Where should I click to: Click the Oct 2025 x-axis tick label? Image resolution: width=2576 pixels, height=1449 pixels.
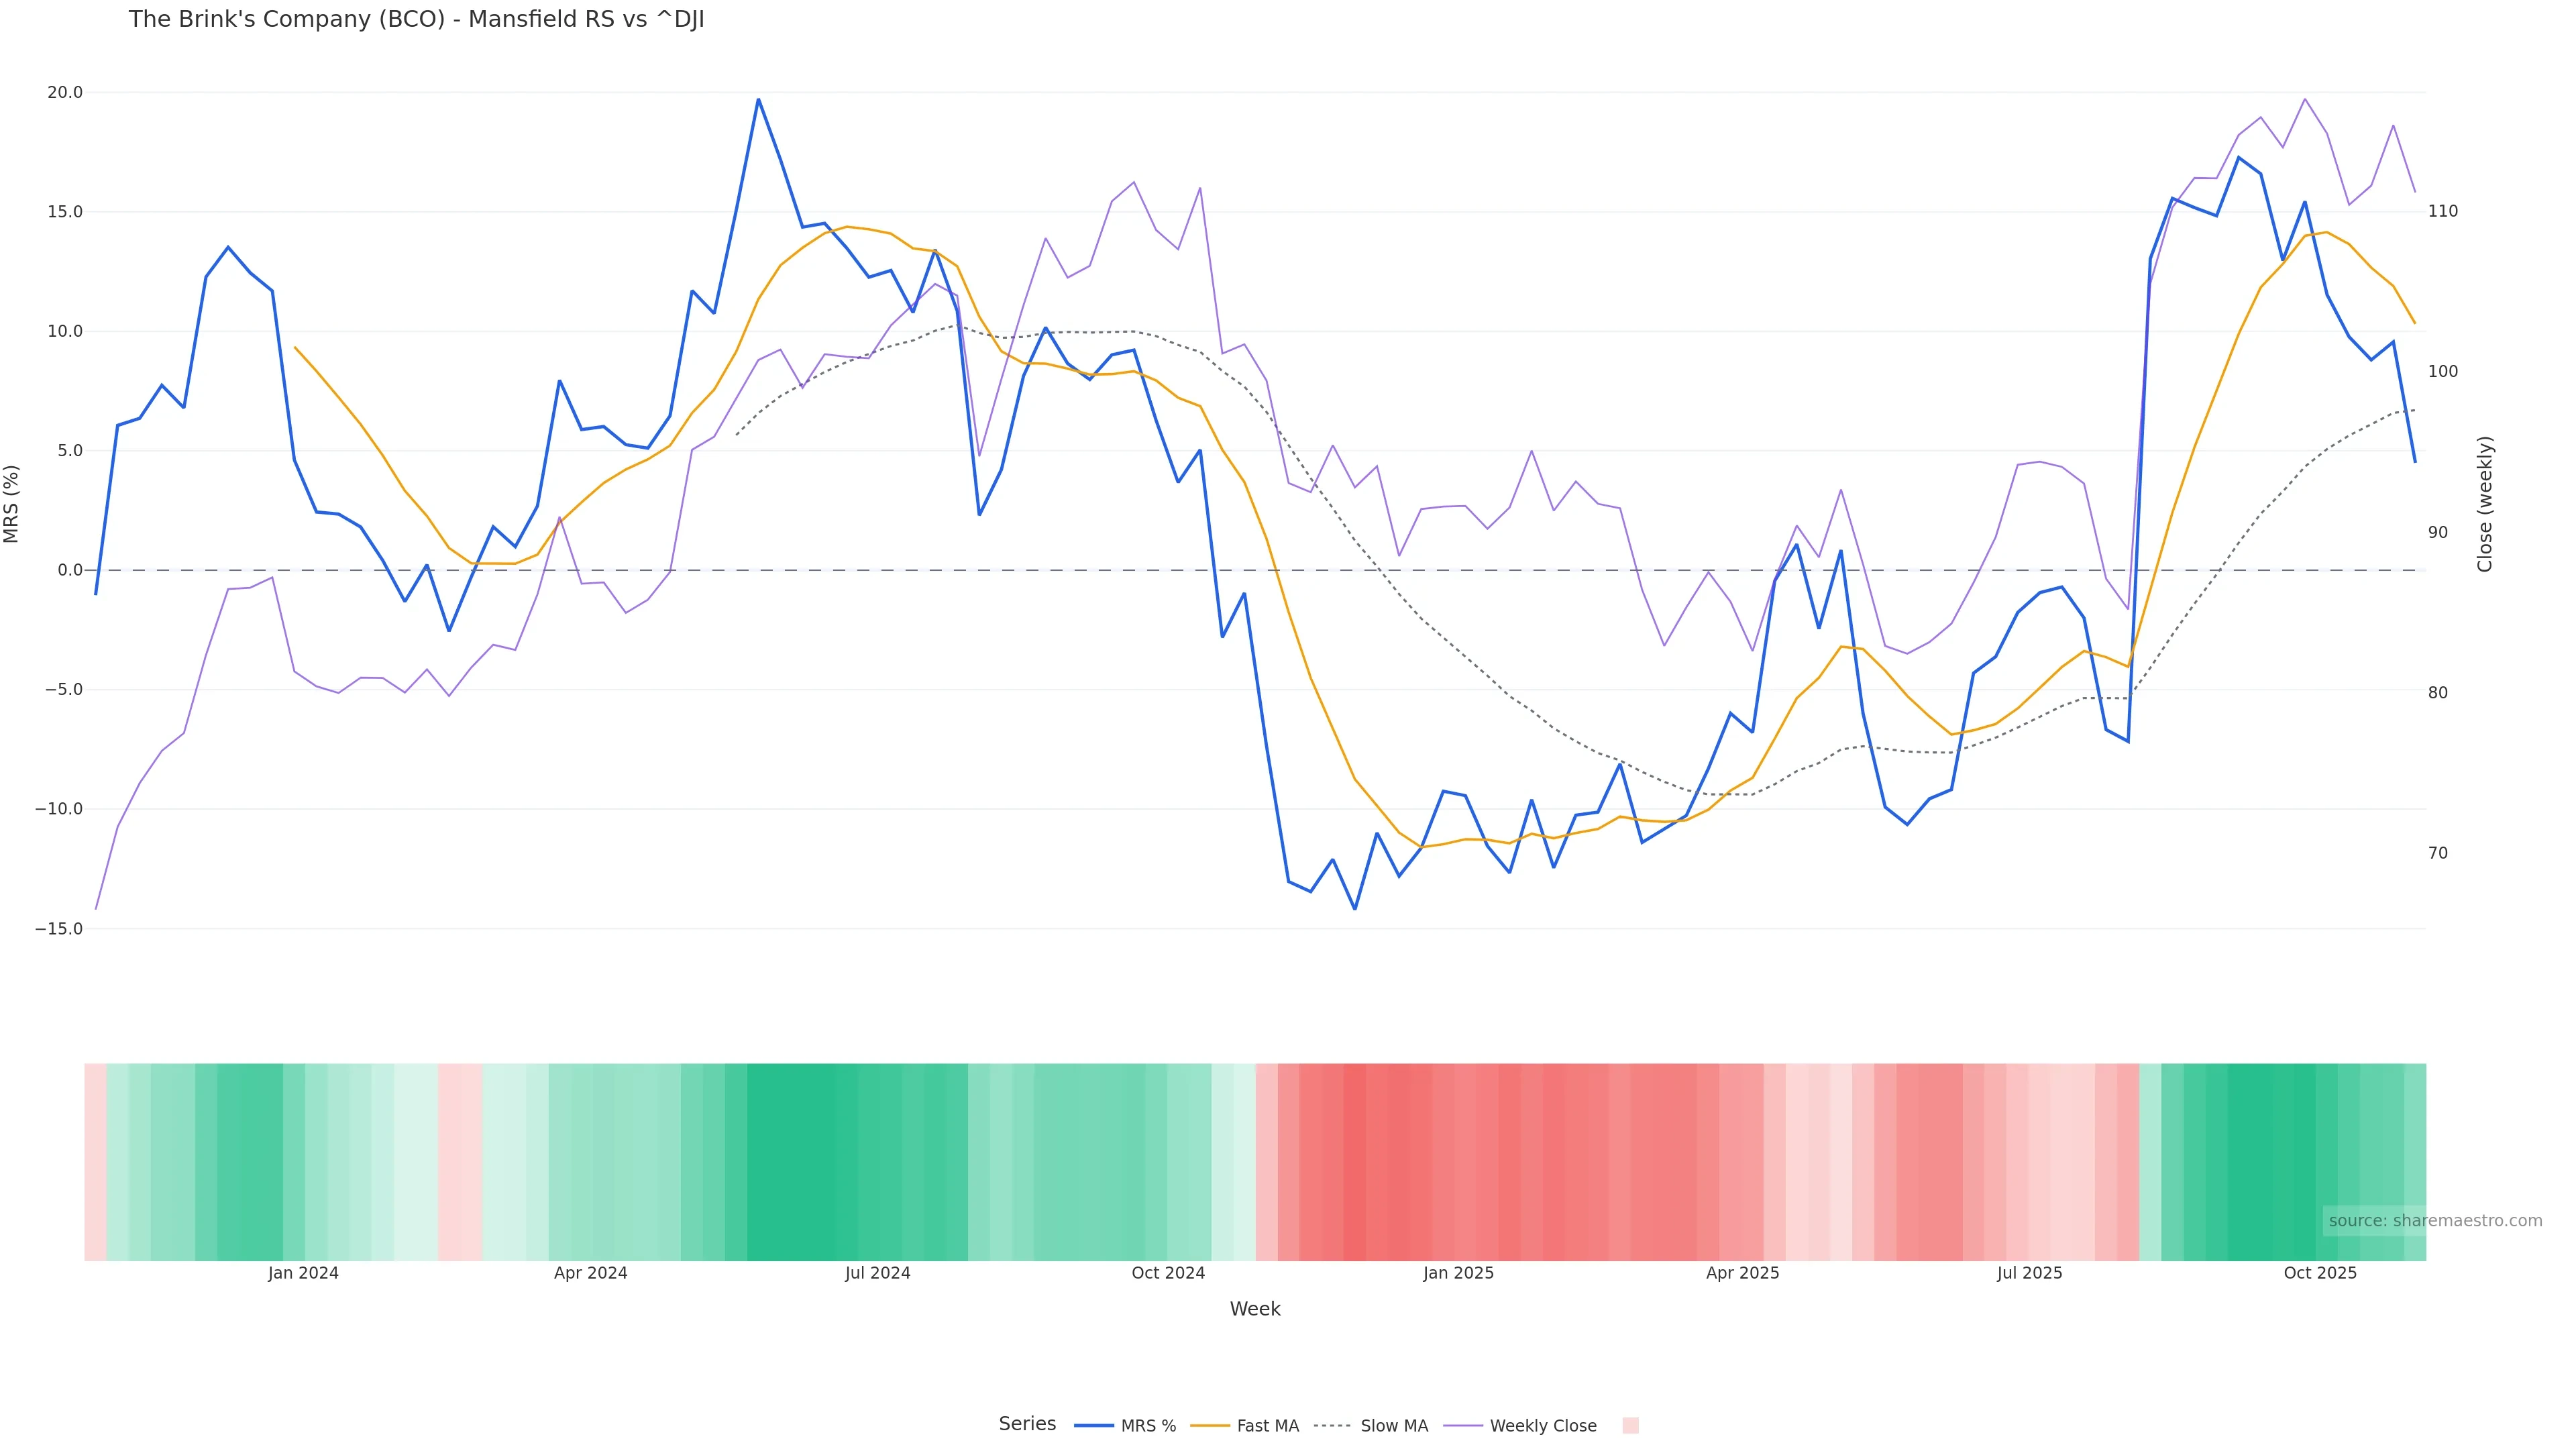(x=2320, y=1273)
